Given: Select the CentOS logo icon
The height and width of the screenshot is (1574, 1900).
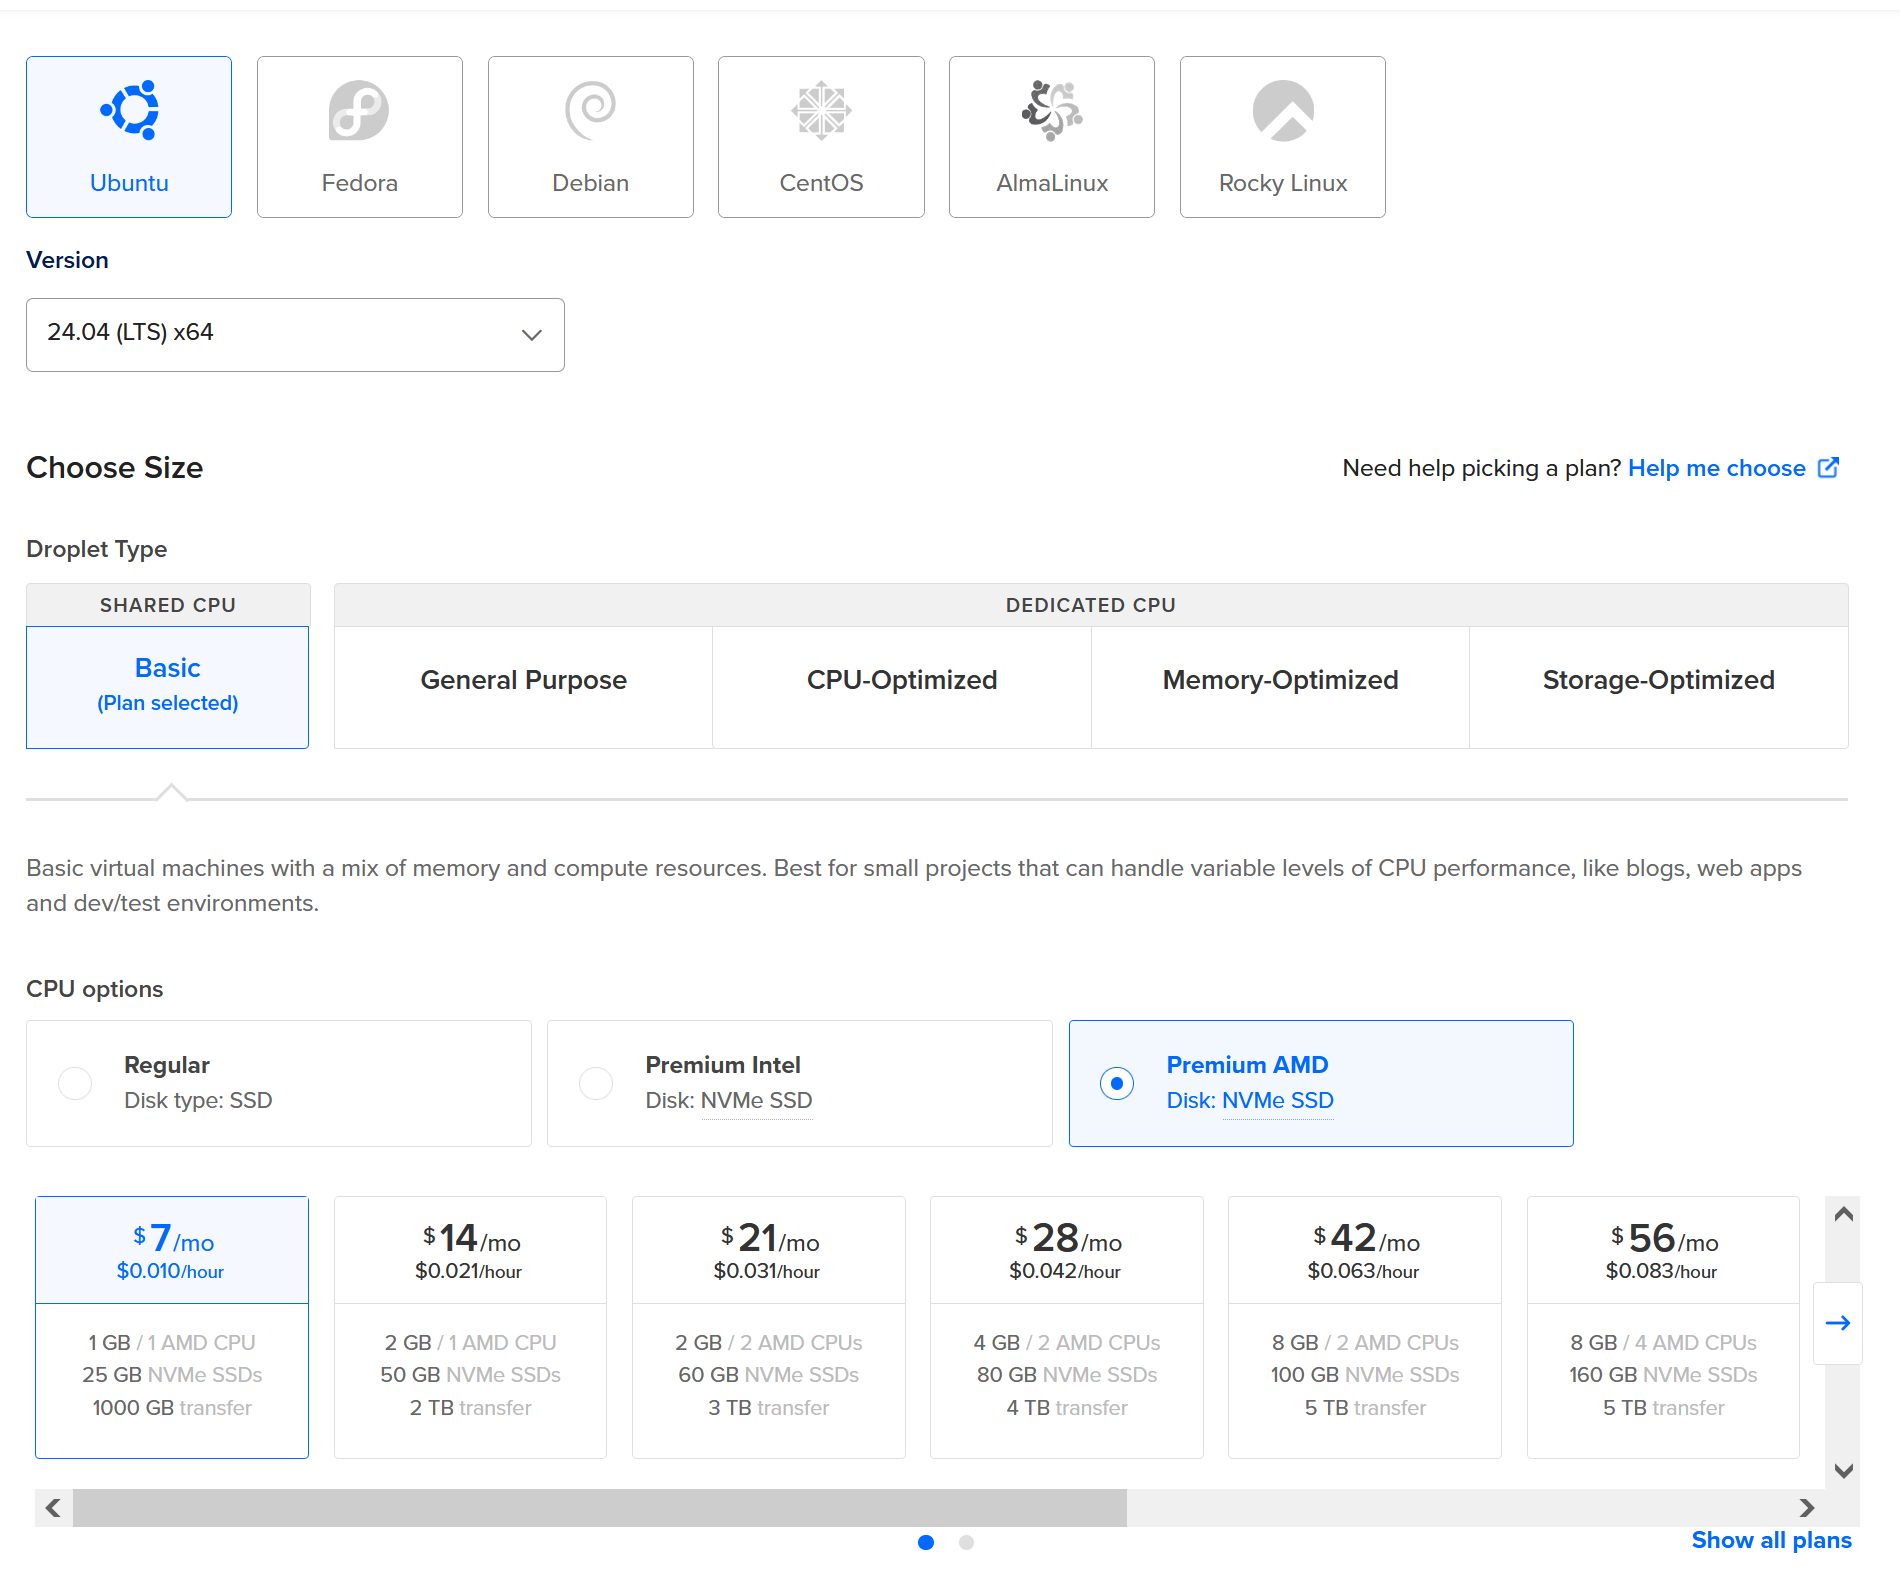Looking at the screenshot, I should coord(821,110).
